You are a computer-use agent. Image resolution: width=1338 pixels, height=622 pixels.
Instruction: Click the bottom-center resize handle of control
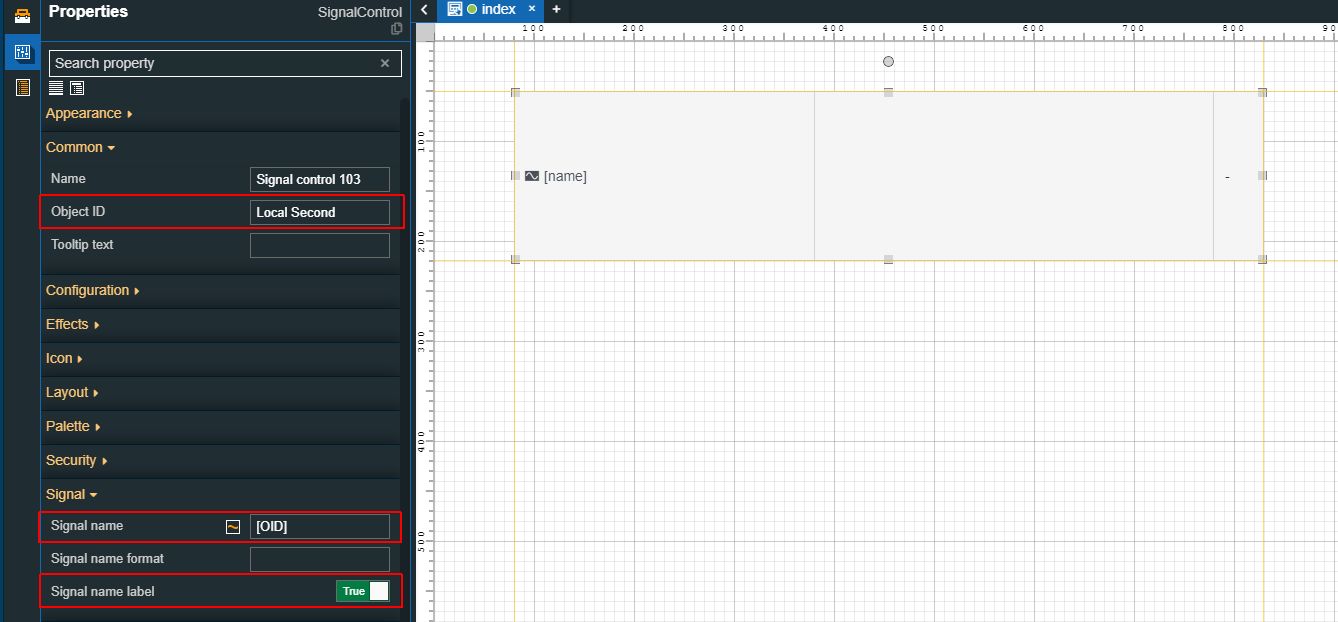tap(888, 260)
